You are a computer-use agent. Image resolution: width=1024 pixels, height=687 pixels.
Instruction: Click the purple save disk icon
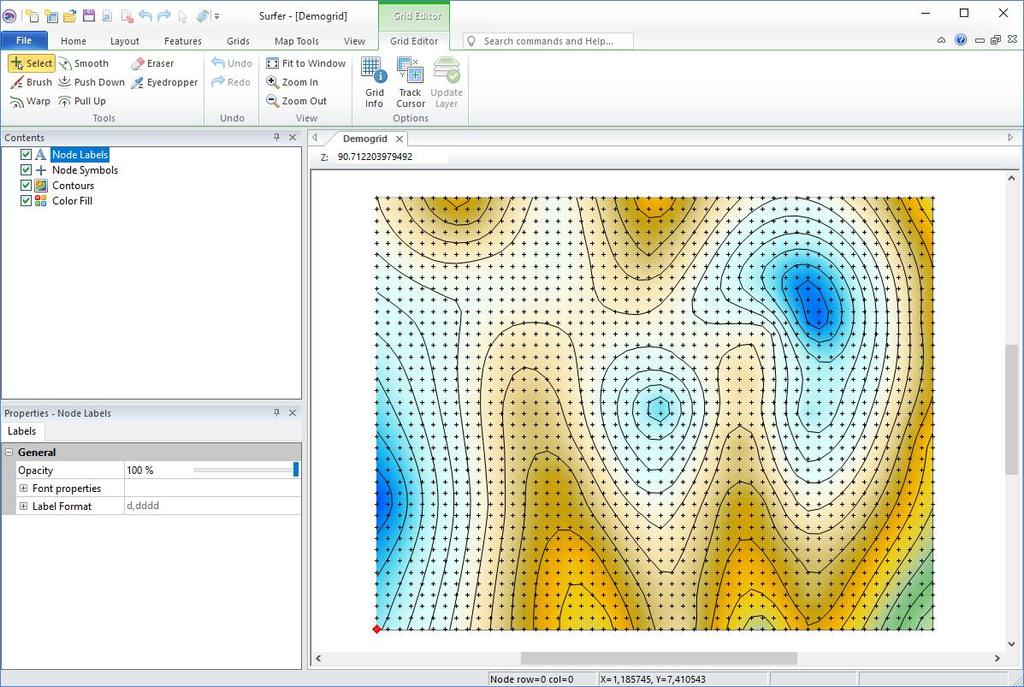tap(89, 16)
